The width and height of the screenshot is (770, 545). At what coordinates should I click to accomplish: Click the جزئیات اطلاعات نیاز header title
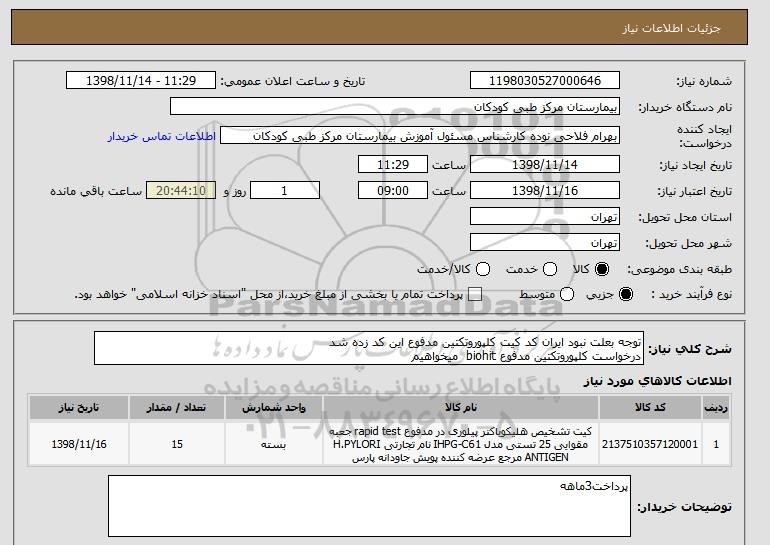click(671, 28)
